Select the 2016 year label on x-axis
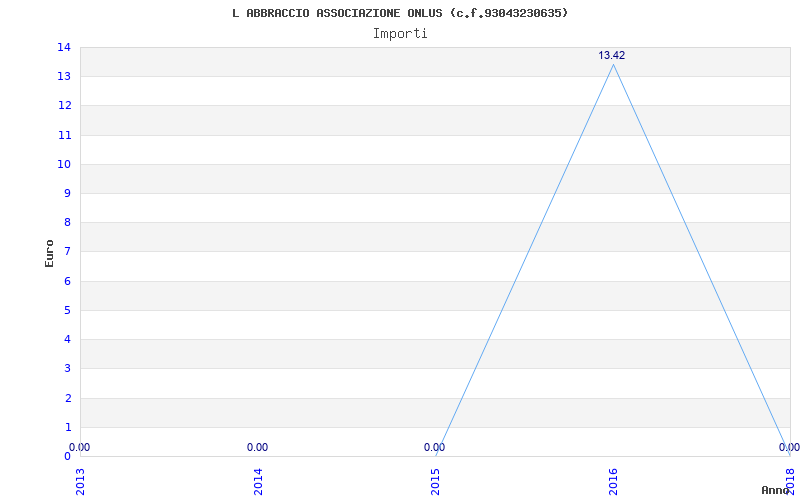 tap(613, 482)
